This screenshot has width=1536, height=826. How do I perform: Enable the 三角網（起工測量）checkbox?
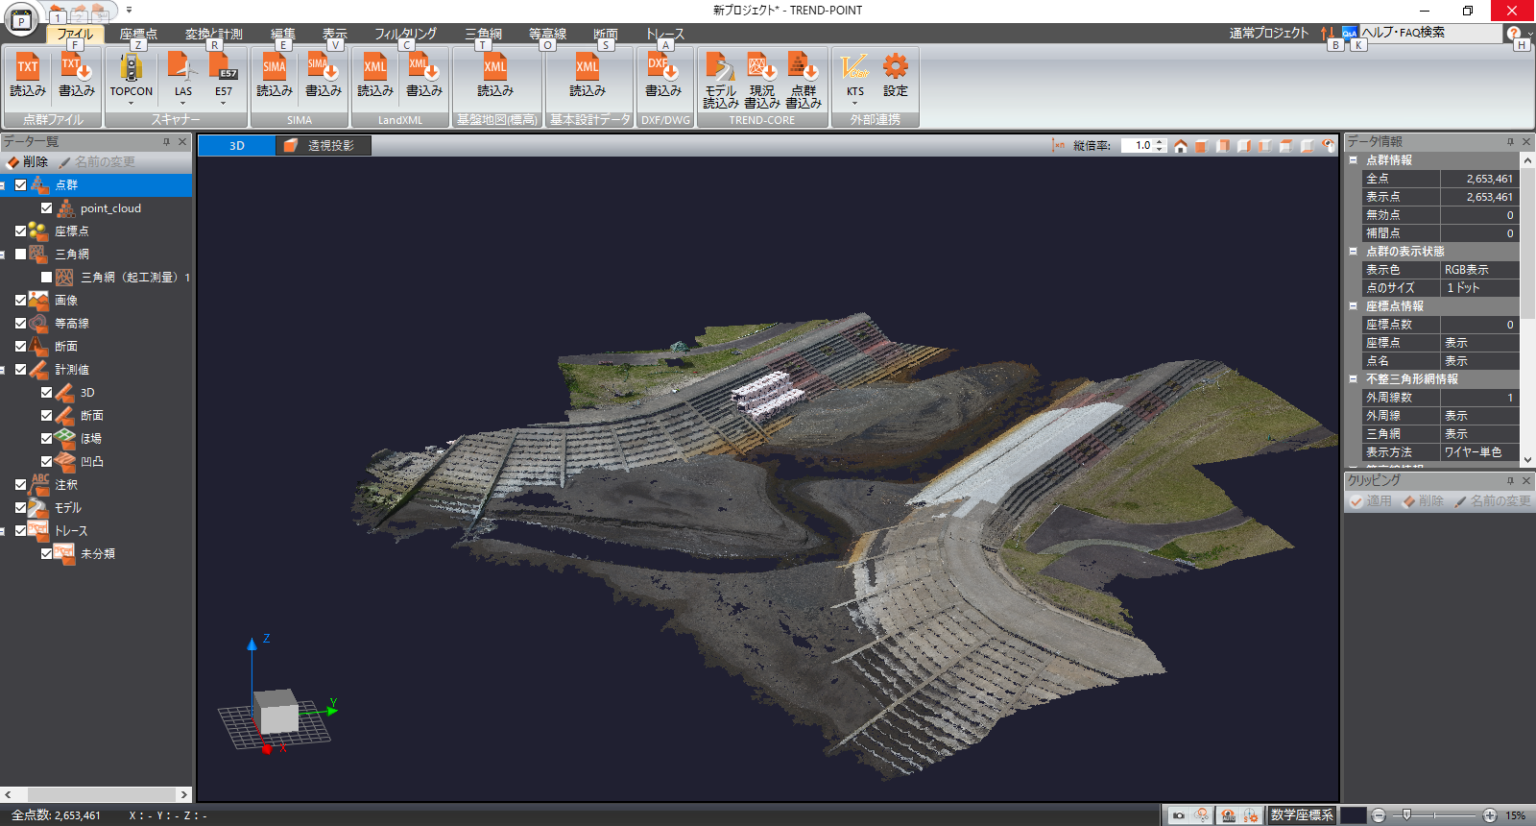(46, 277)
